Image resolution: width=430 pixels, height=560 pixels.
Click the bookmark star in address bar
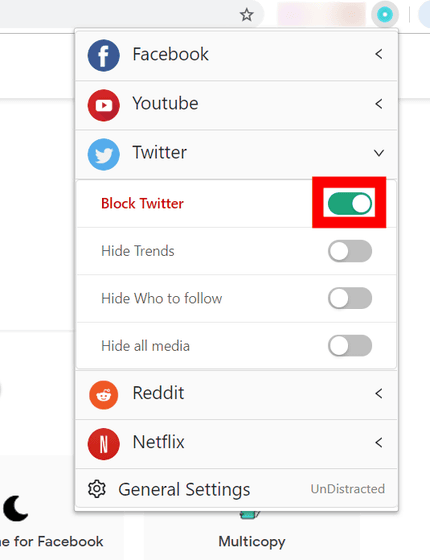point(246,15)
